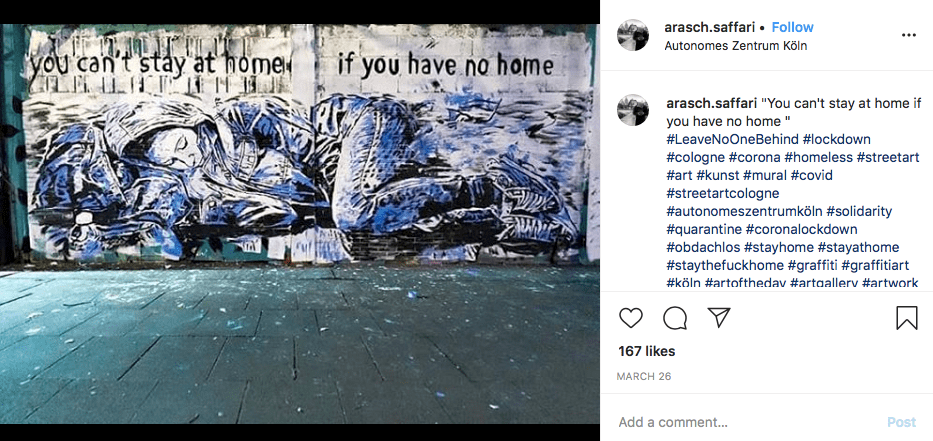Open the three-dot more options menu

[x=909, y=35]
